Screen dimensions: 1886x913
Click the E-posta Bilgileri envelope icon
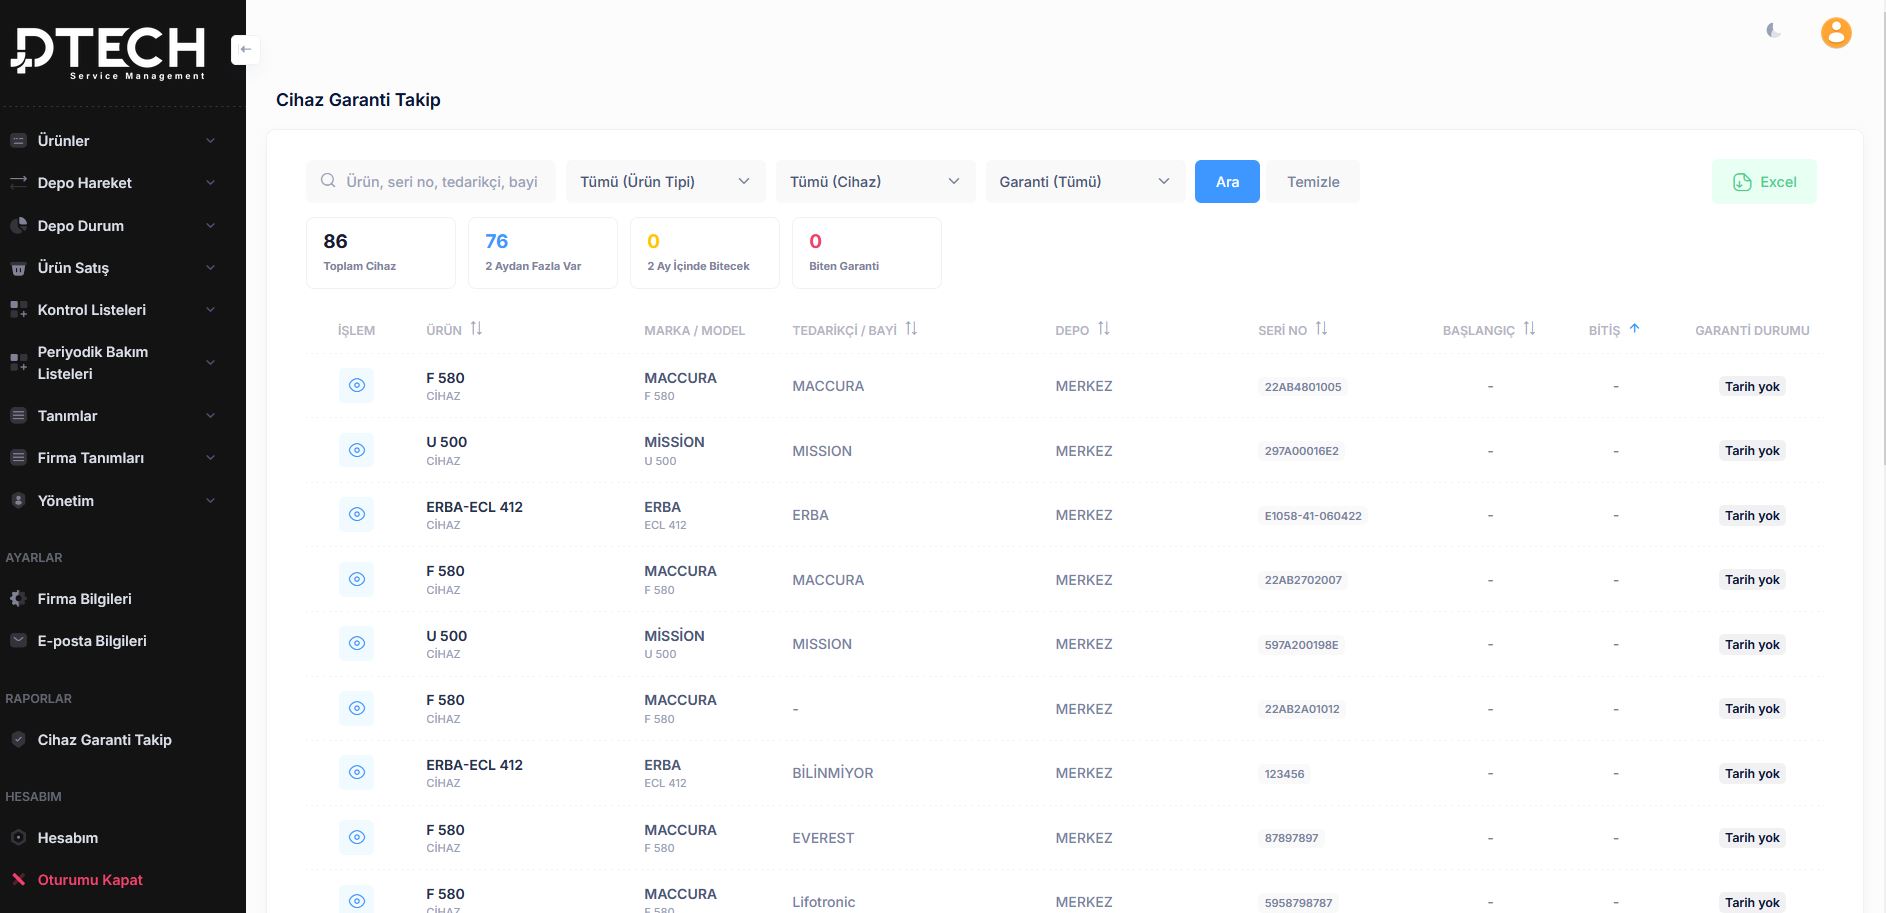[x=18, y=641]
